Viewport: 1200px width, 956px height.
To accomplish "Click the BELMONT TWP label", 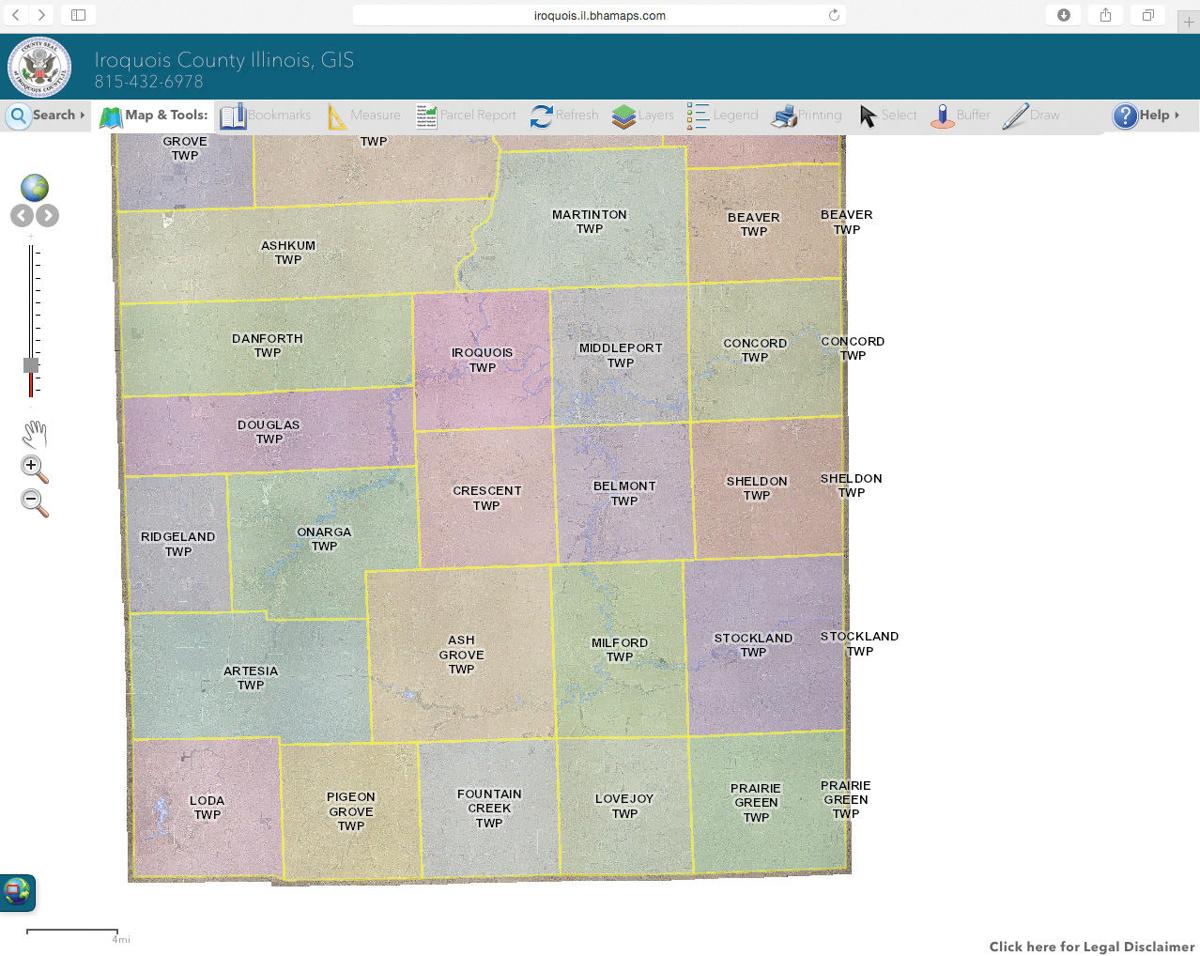I will pyautogui.click(x=624, y=493).
